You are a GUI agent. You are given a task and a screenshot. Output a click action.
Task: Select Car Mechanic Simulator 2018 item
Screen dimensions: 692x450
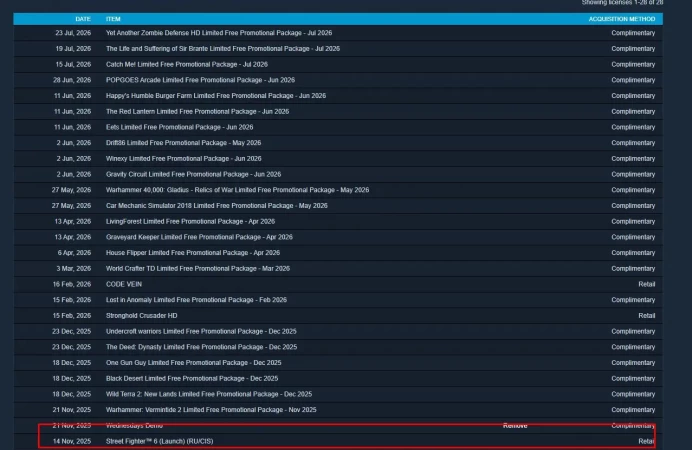pos(217,206)
